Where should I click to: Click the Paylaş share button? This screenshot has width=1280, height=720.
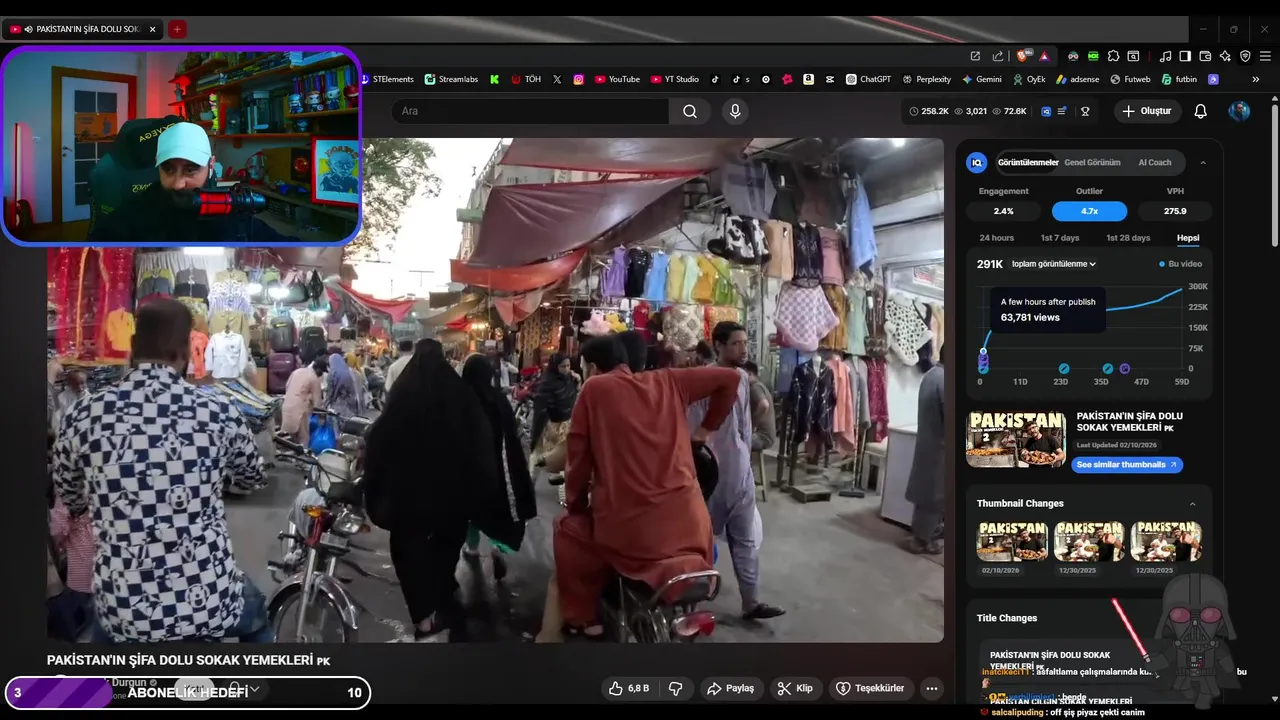coord(730,688)
